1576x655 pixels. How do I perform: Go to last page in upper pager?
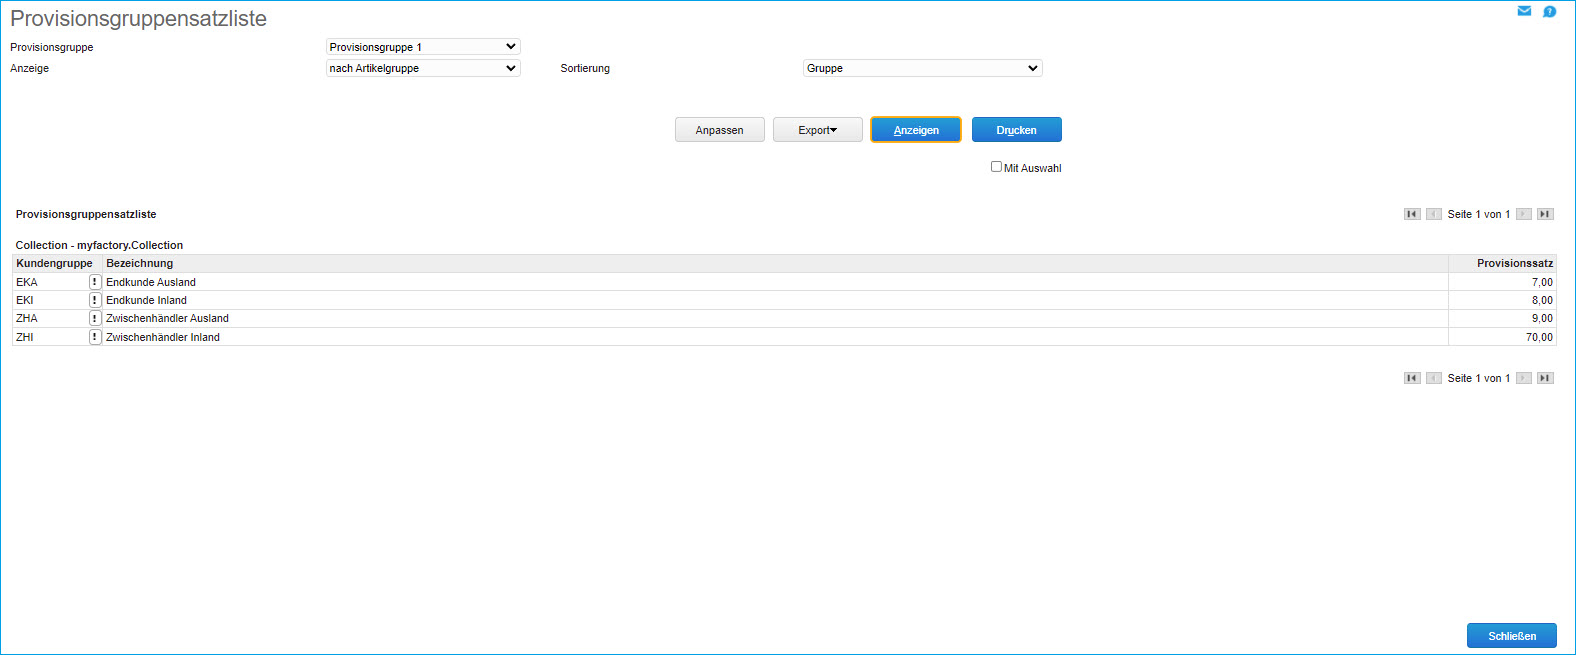pyautogui.click(x=1545, y=214)
